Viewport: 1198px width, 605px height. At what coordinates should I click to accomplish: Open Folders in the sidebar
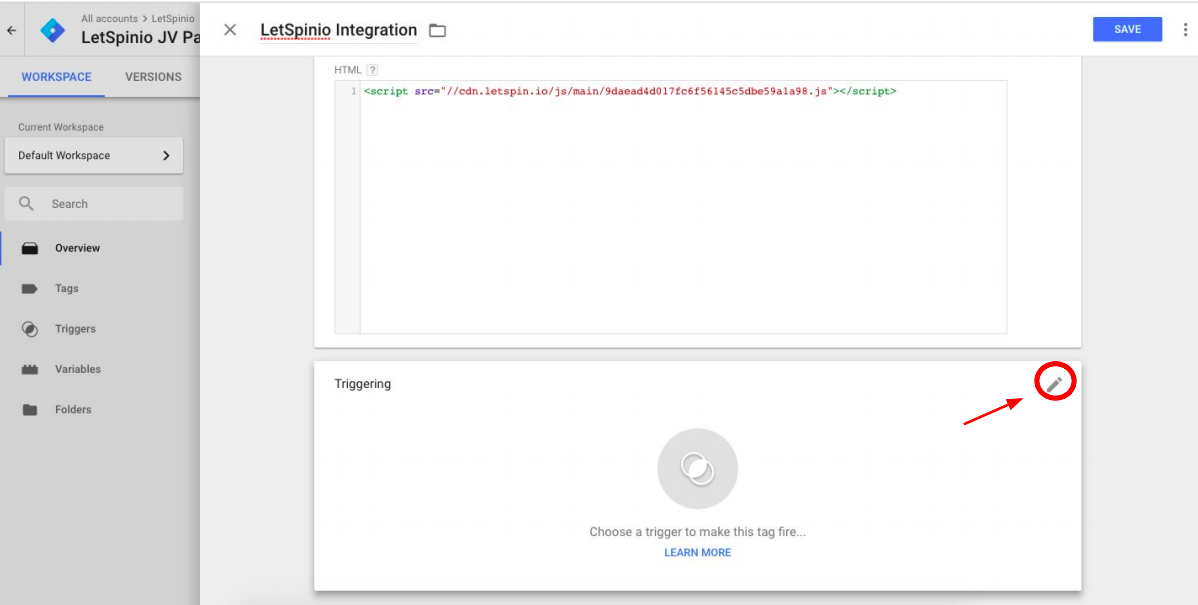(x=73, y=409)
